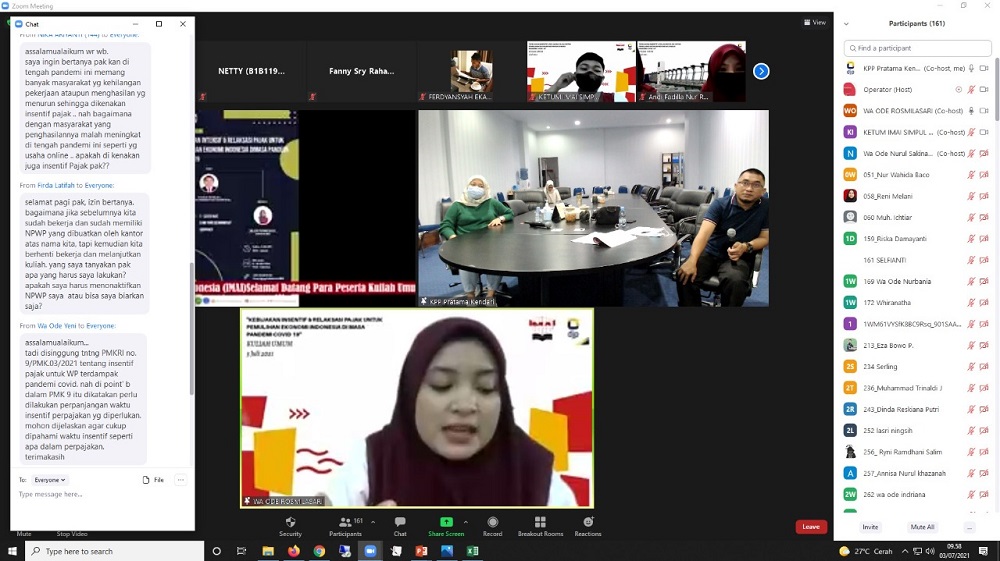Screen dimensions: 1000x561
Task: Open the View layout menu
Action: tap(815, 22)
